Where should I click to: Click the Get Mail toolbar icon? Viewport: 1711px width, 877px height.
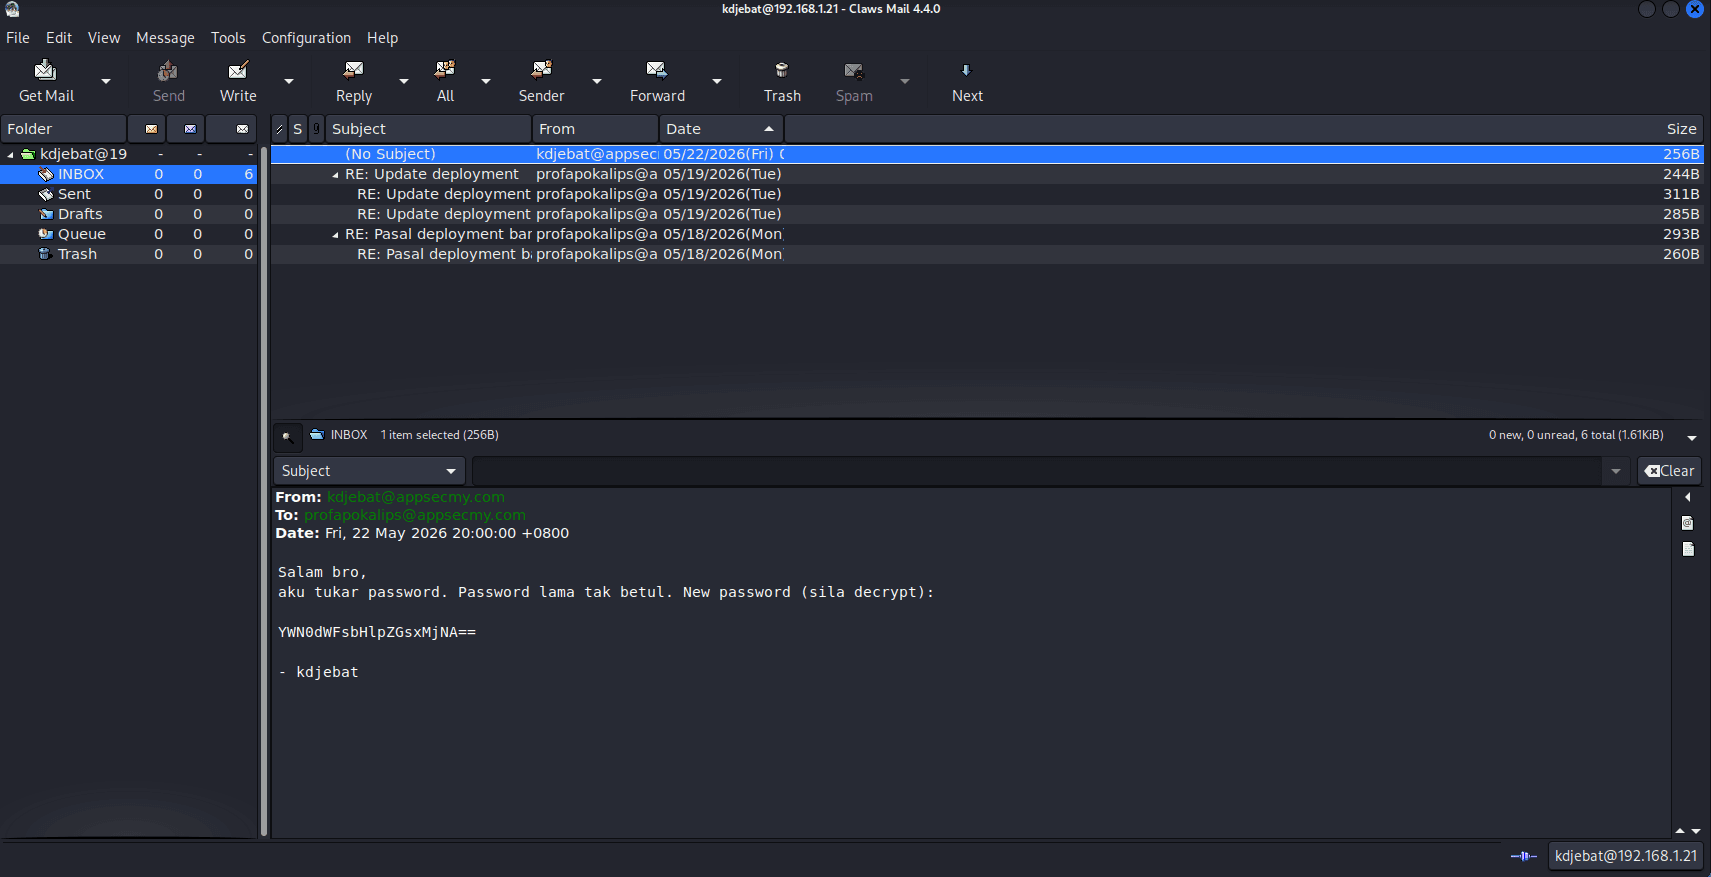(46, 70)
